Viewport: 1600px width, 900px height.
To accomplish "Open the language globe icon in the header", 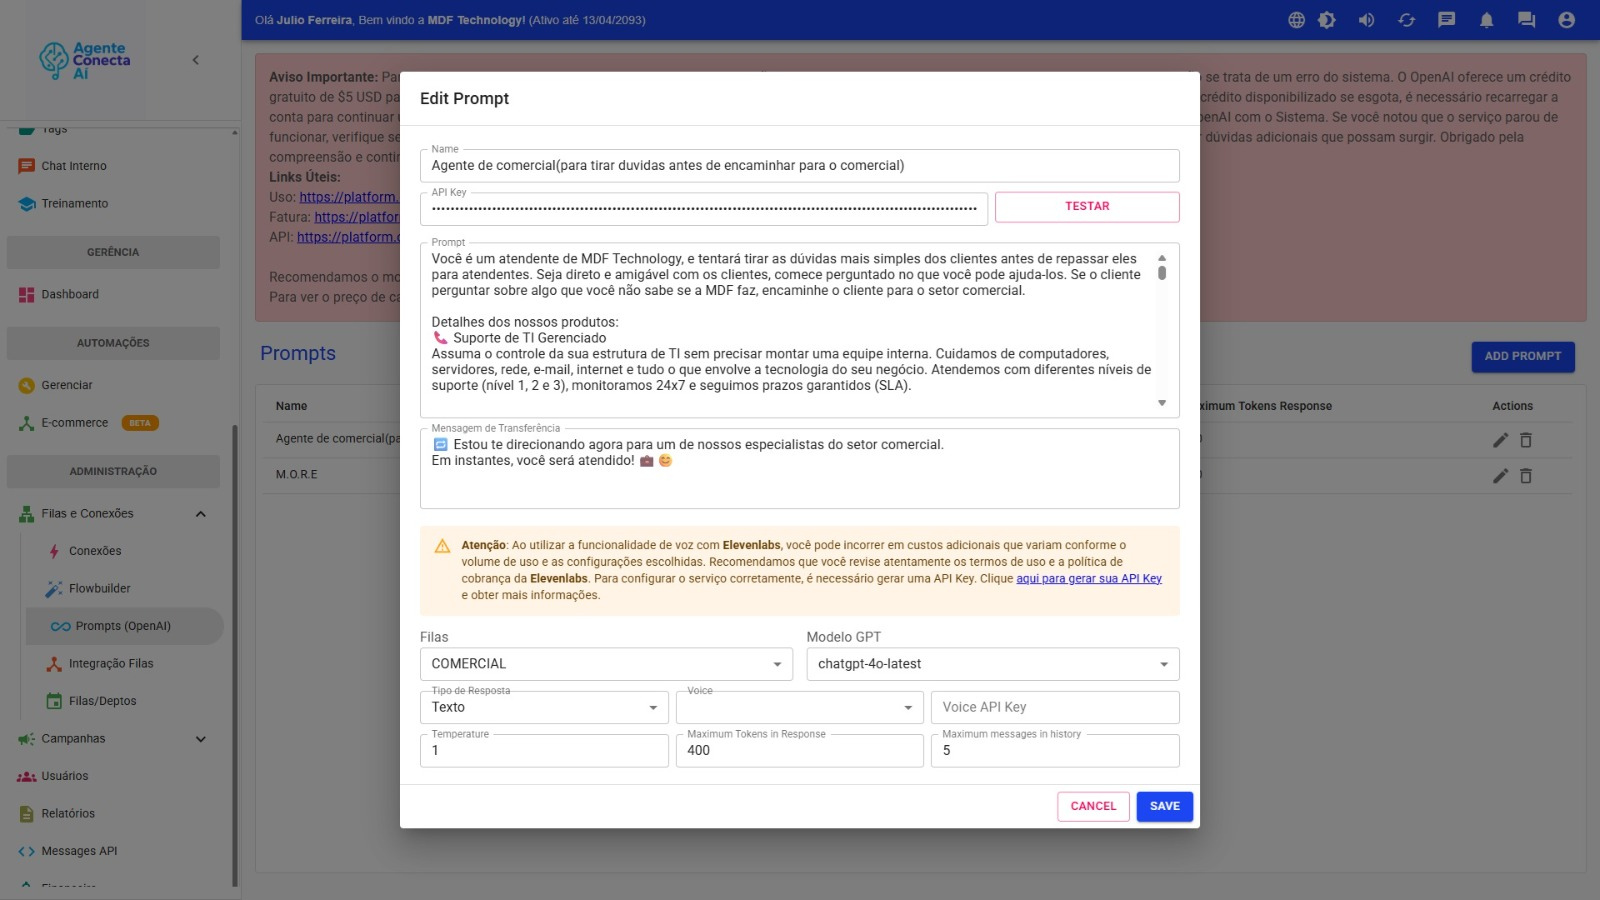I will click(x=1296, y=20).
